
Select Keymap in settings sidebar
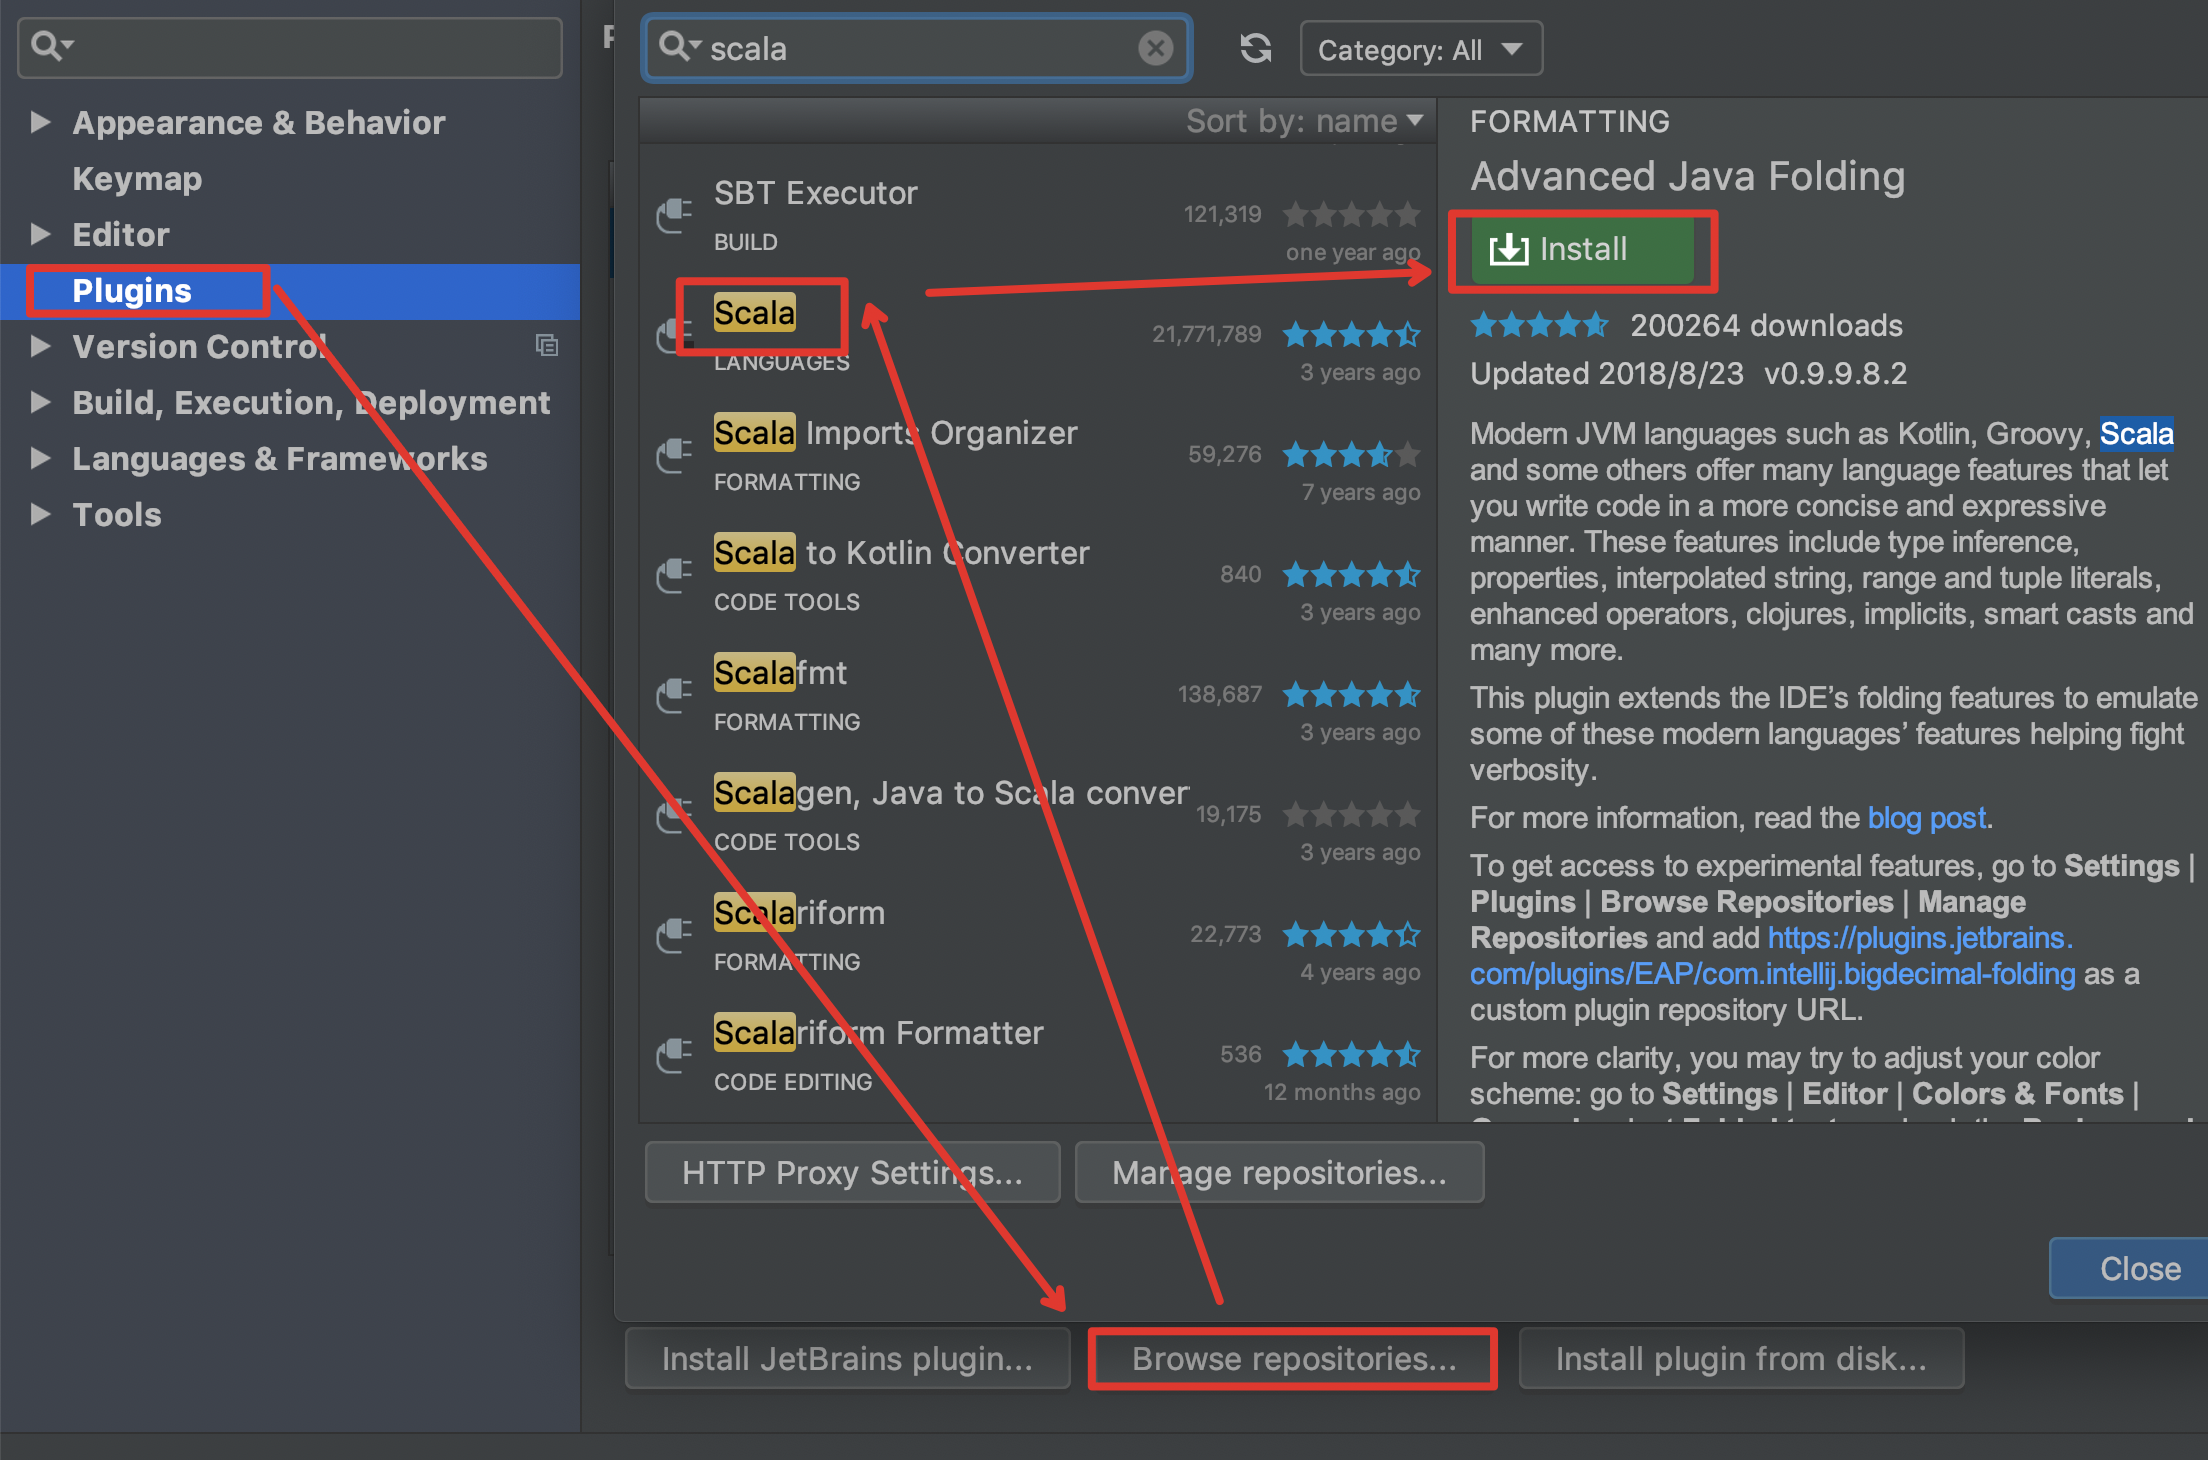pyautogui.click(x=137, y=178)
